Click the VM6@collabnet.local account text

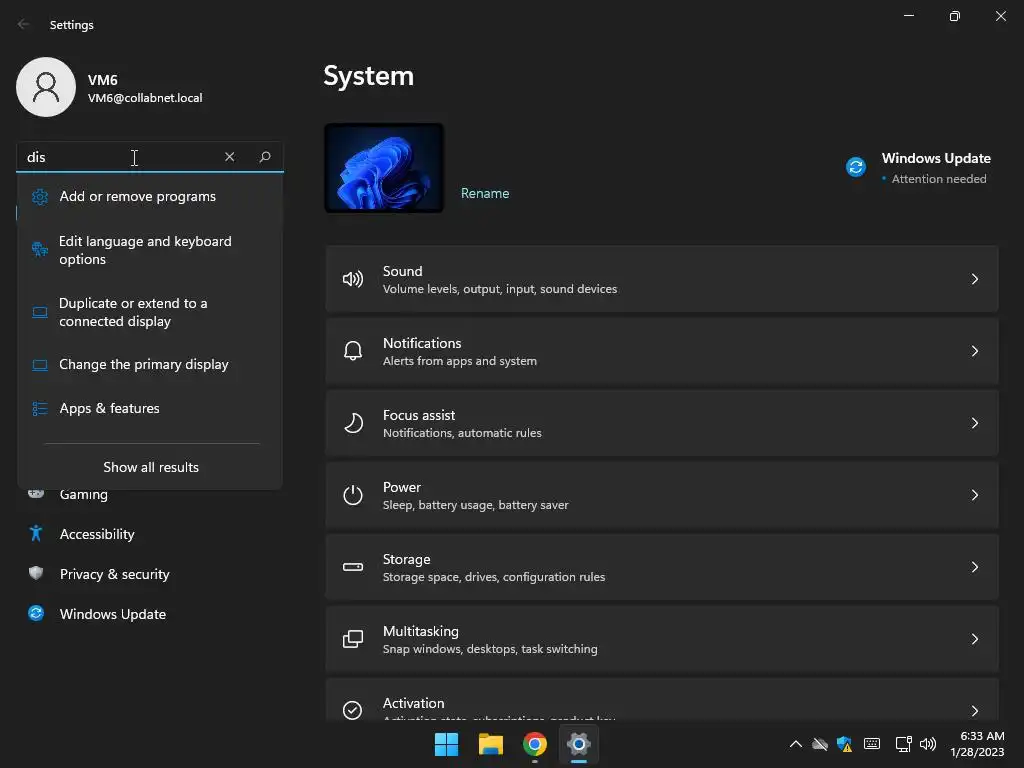(x=145, y=98)
